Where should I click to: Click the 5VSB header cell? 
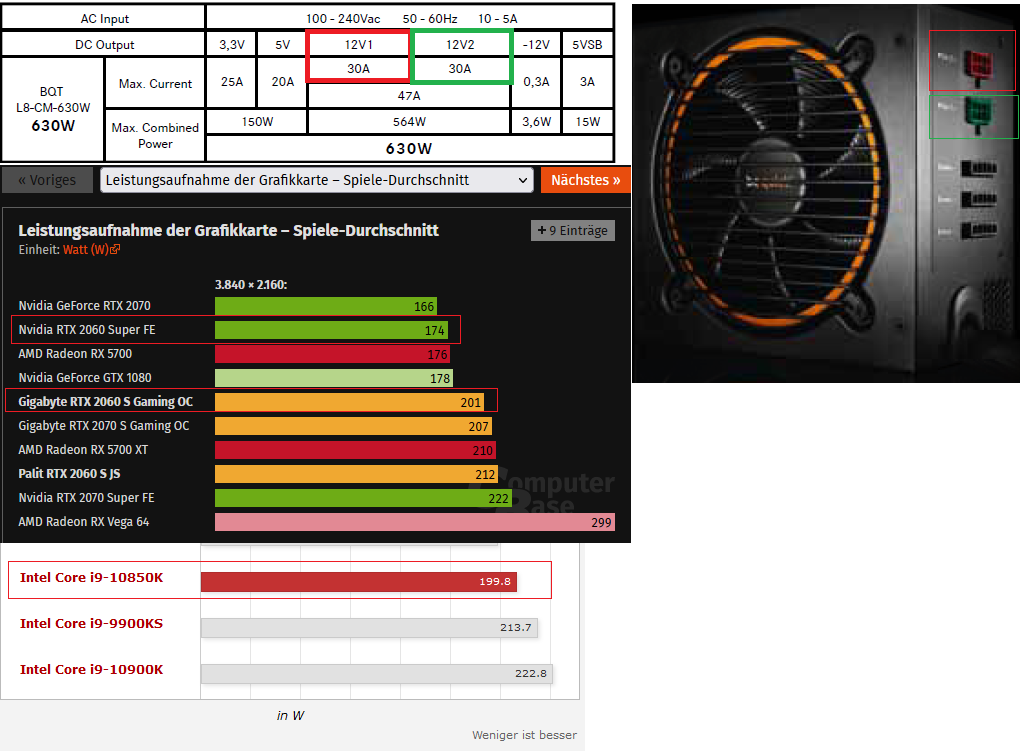[x=587, y=44]
